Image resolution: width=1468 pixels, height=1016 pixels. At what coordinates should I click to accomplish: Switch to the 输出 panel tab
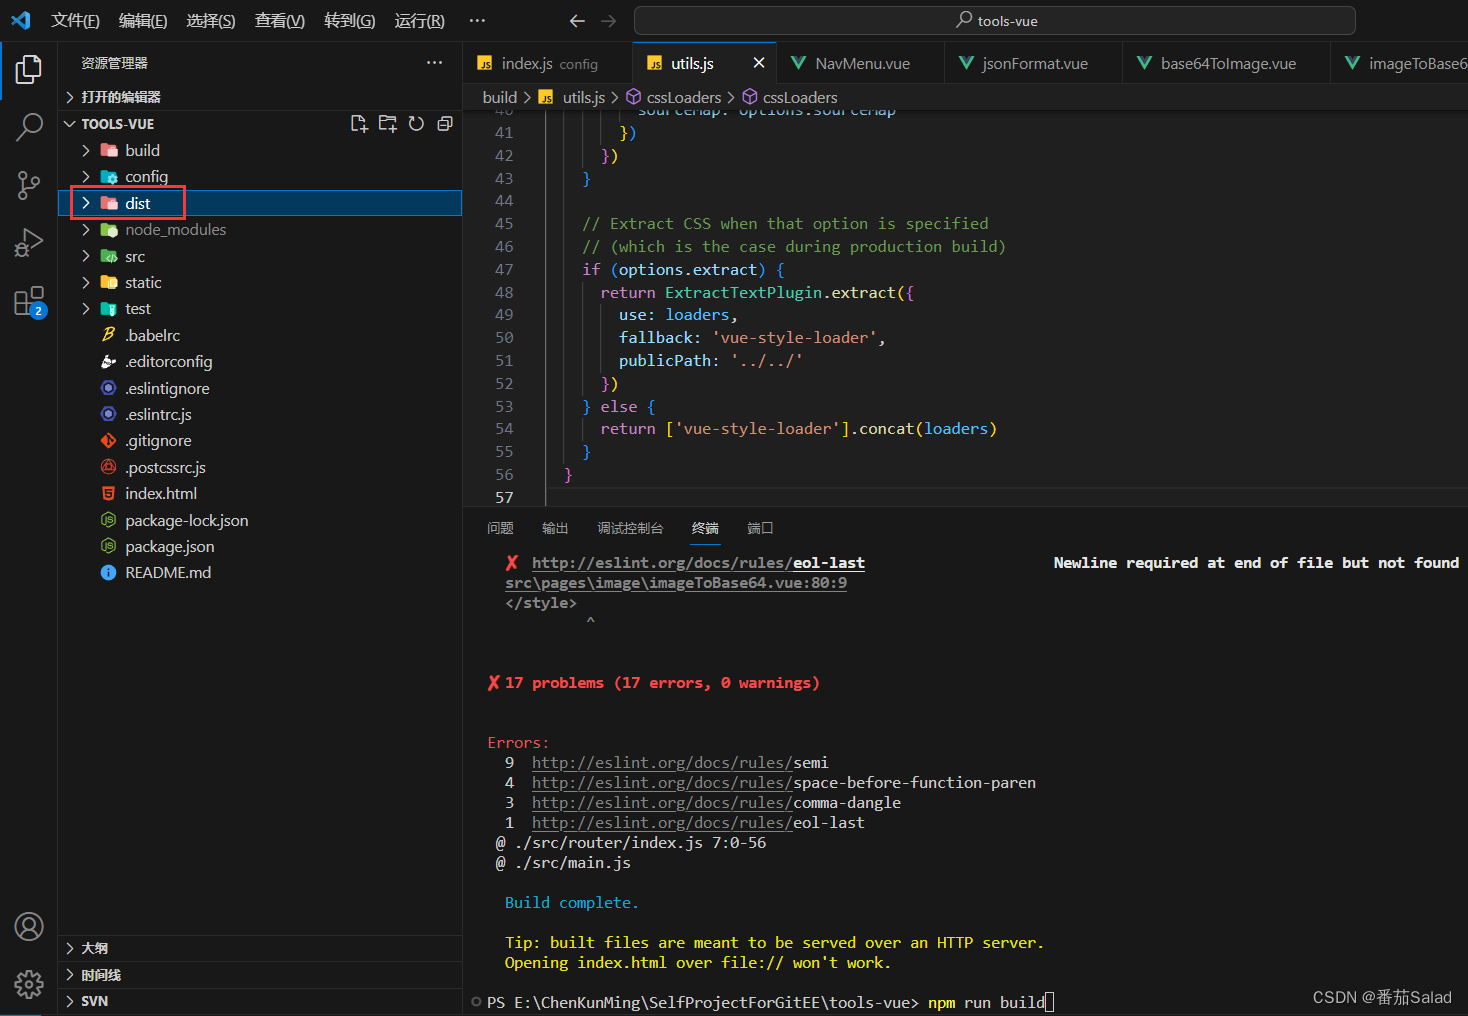555,528
